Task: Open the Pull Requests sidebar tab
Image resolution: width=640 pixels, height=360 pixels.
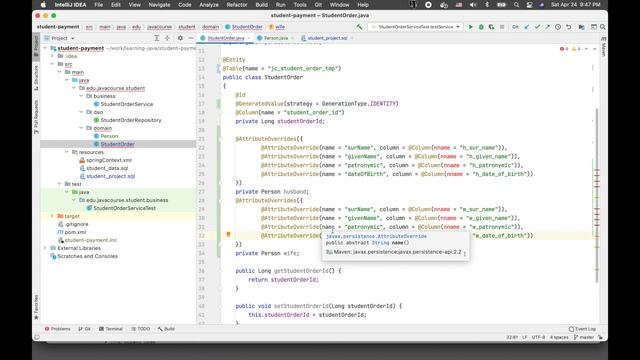Action: [x=36, y=117]
